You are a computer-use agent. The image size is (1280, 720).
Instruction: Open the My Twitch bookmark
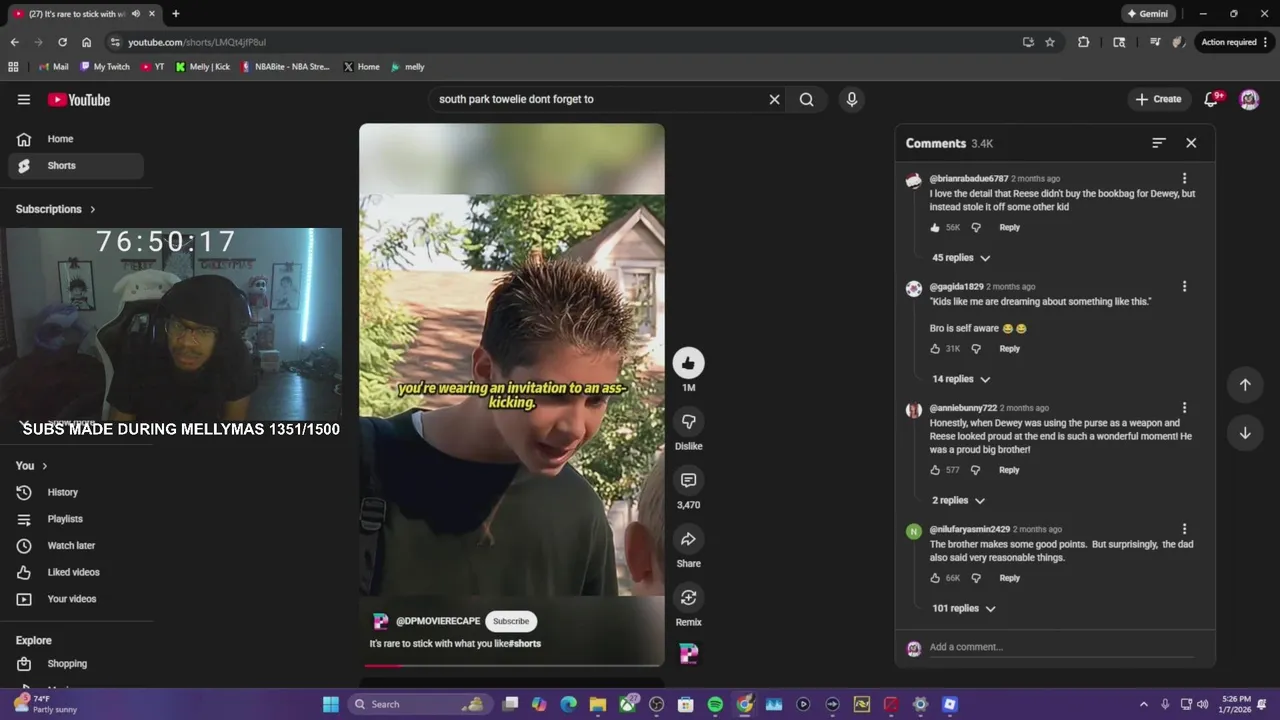(105, 67)
